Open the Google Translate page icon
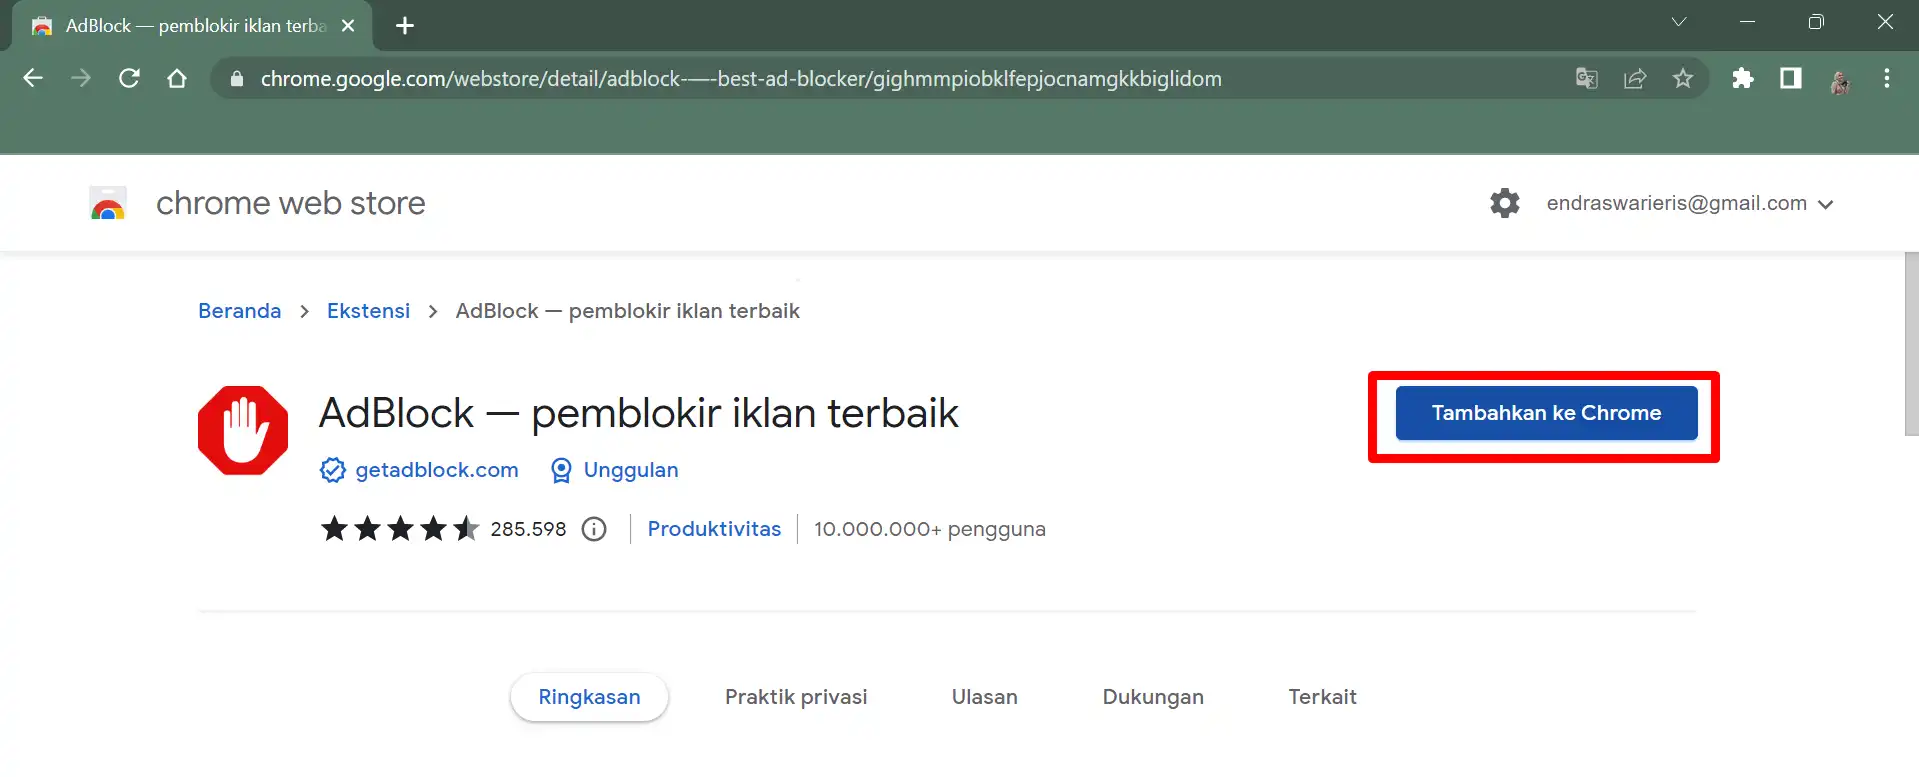The height and width of the screenshot is (777, 1919). coord(1587,78)
